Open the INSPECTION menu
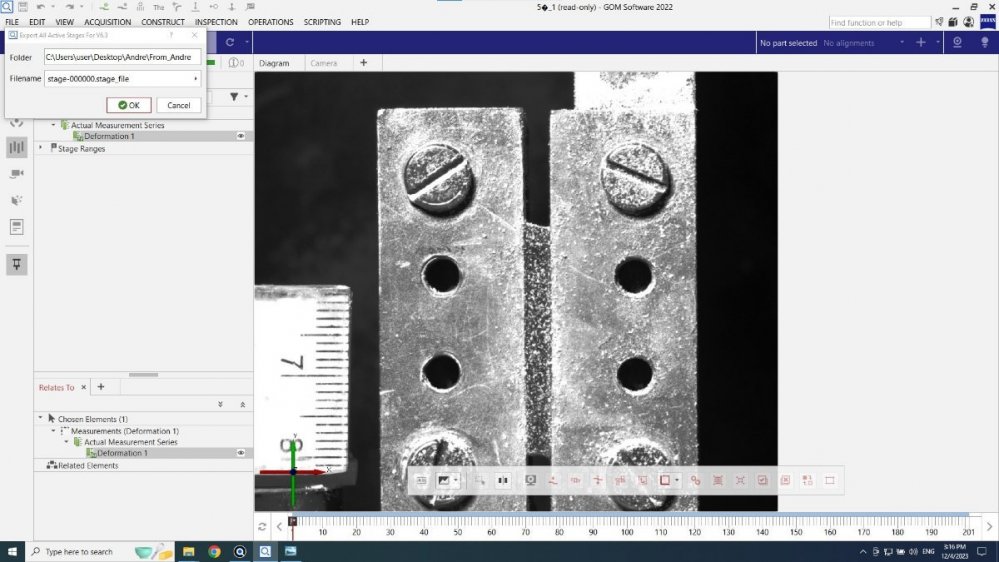 (216, 22)
